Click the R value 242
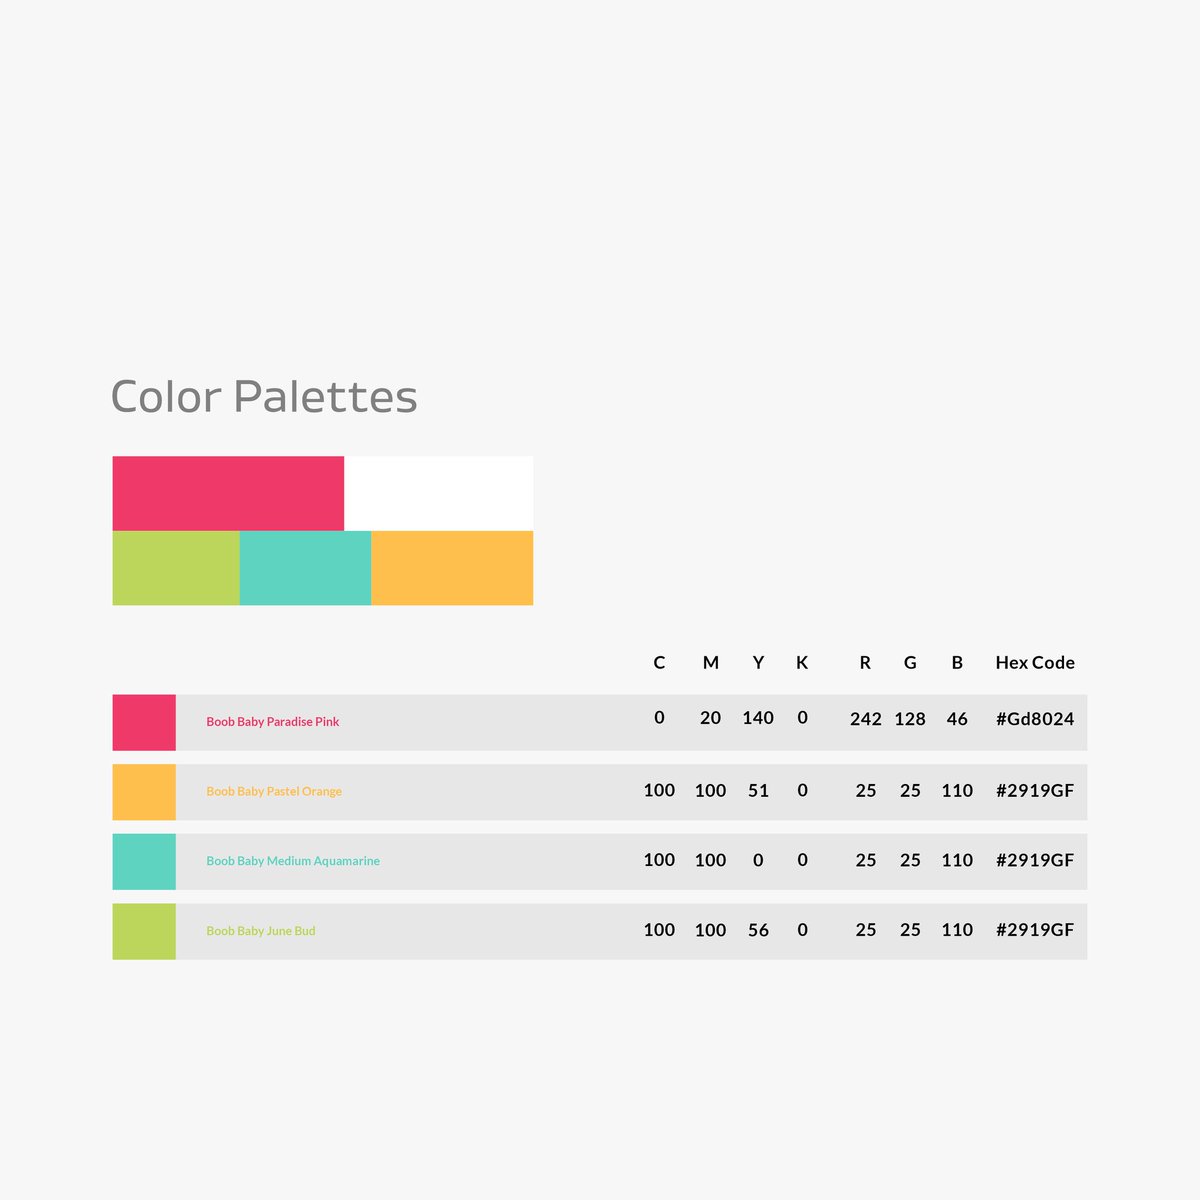Screen dimensions: 1200x1200 [x=866, y=718]
